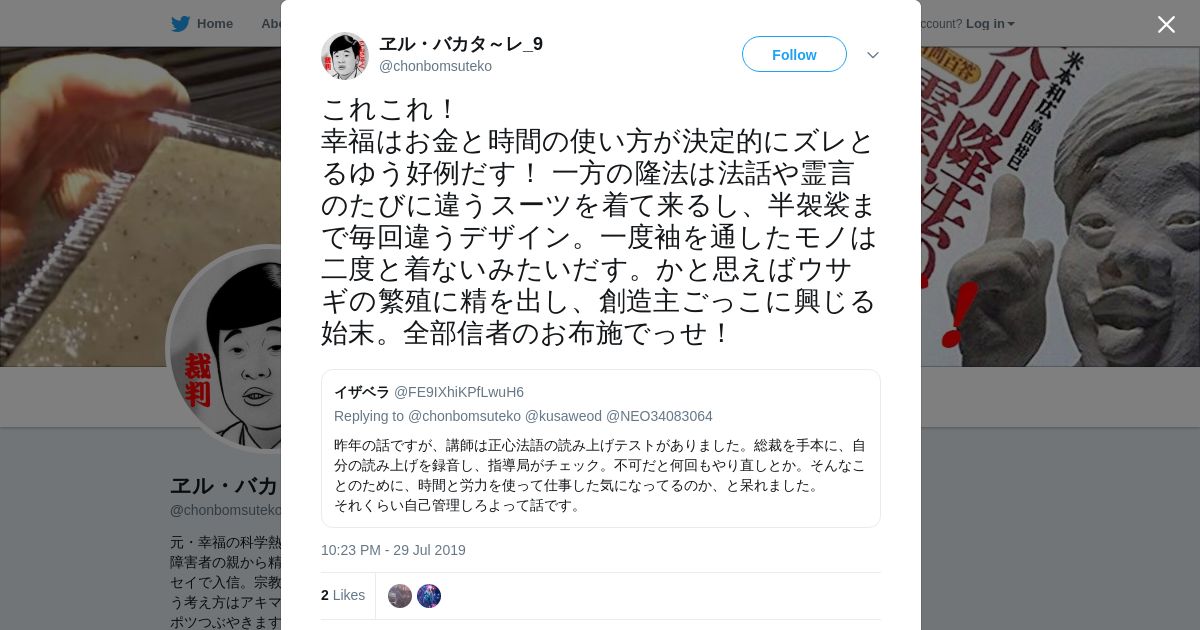Click the profile header banner image
This screenshot has height=630, width=1200.
[x=140, y=200]
